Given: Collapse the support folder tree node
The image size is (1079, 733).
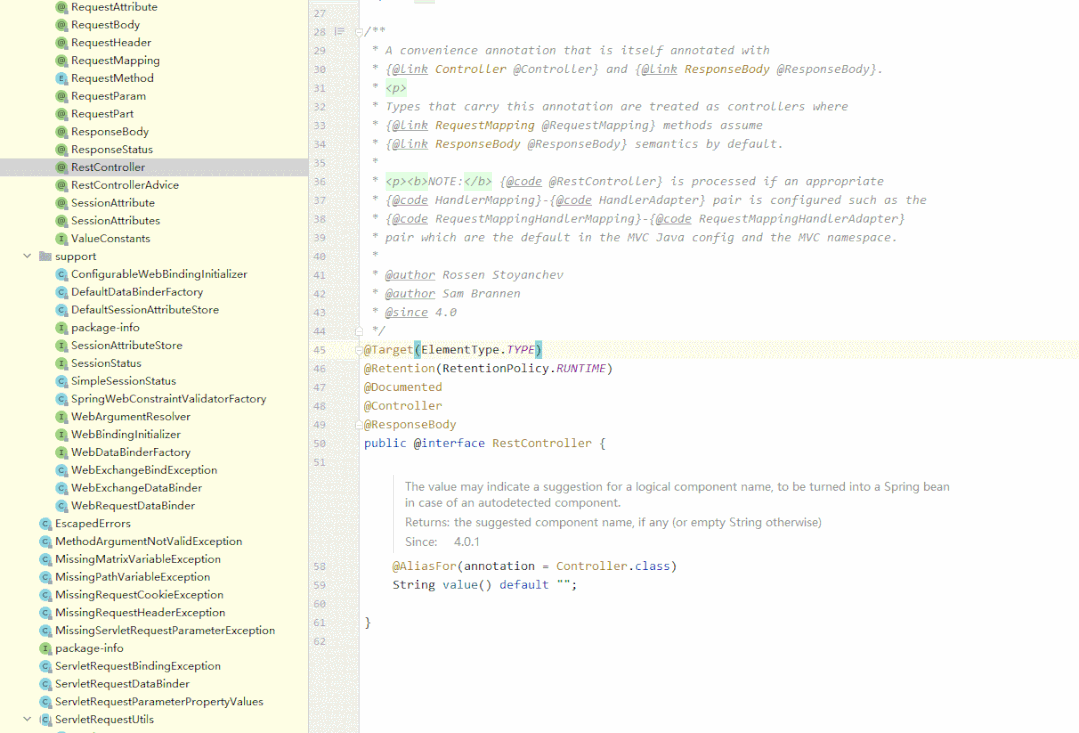Looking at the screenshot, I should [x=26, y=256].
